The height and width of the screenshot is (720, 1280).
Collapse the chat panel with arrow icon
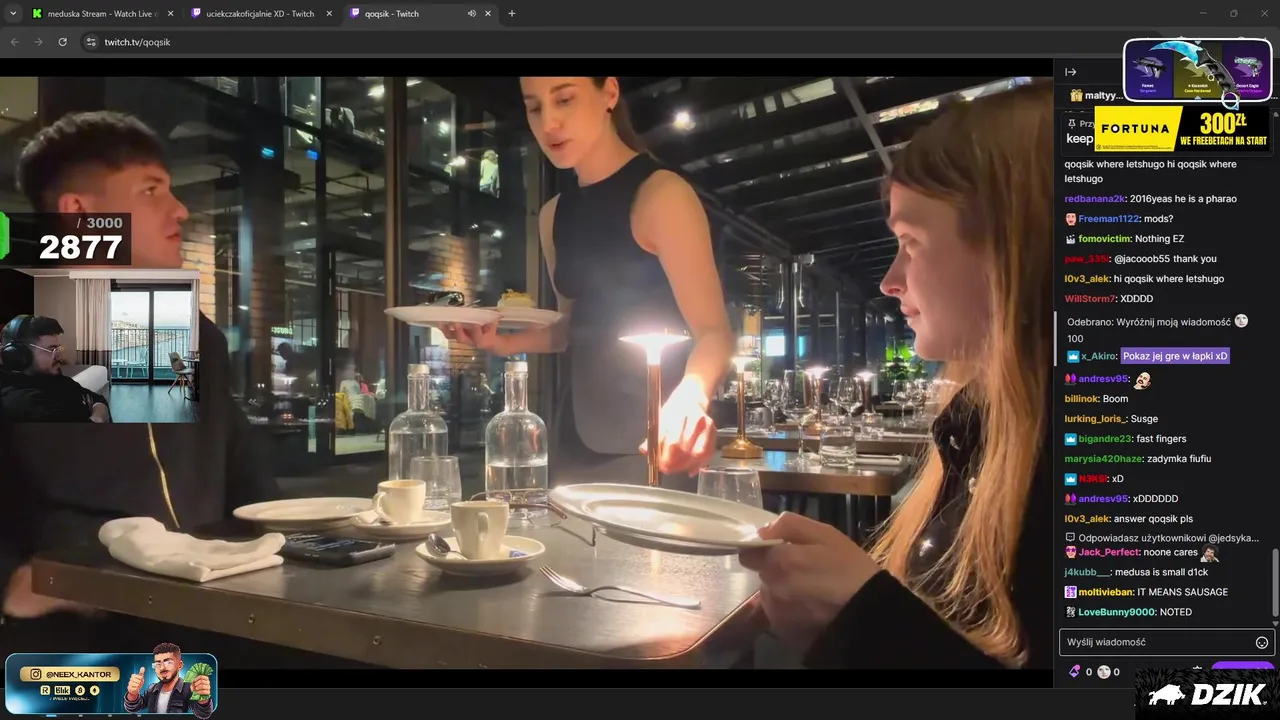pos(1070,72)
